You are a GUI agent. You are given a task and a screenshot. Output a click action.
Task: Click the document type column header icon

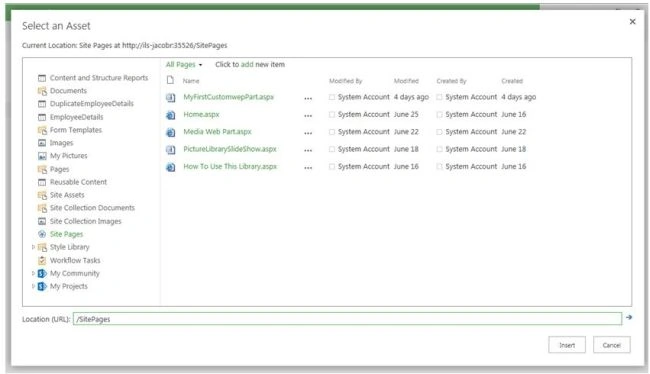[170, 80]
